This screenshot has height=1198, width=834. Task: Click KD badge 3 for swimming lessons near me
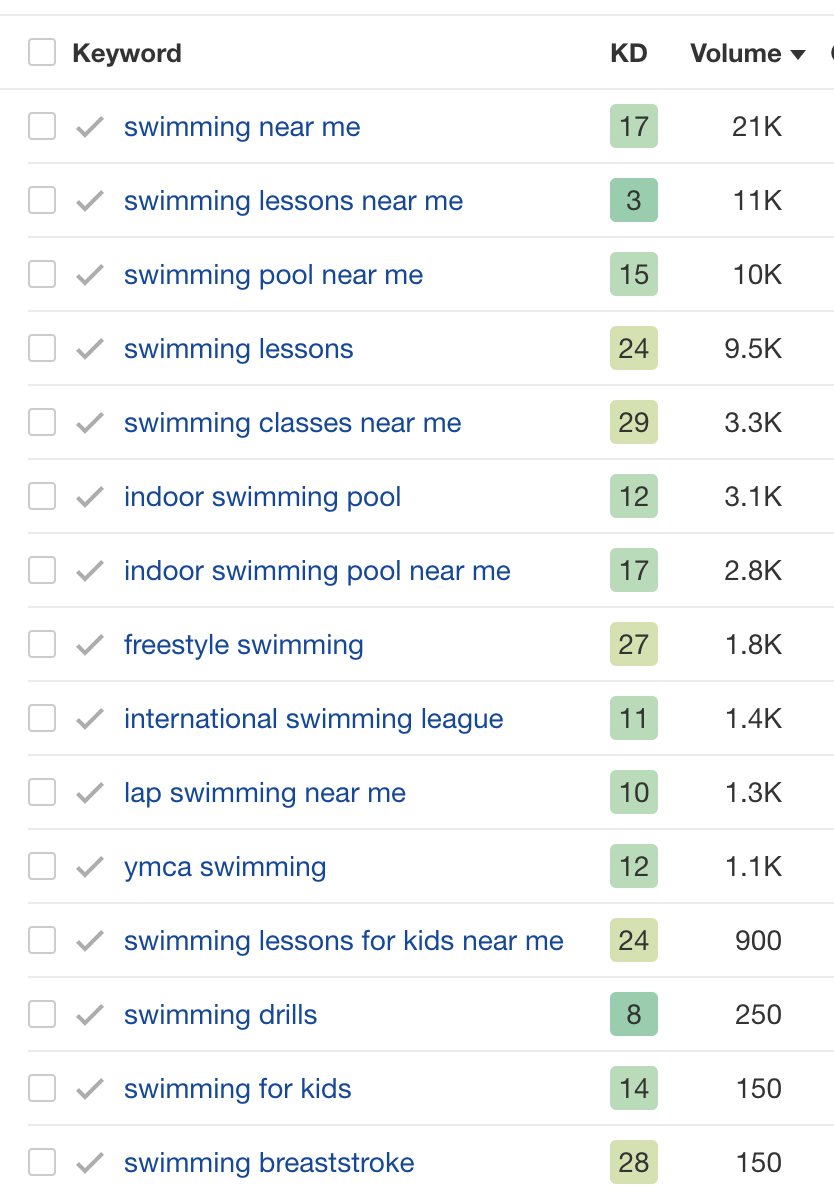[x=634, y=200]
